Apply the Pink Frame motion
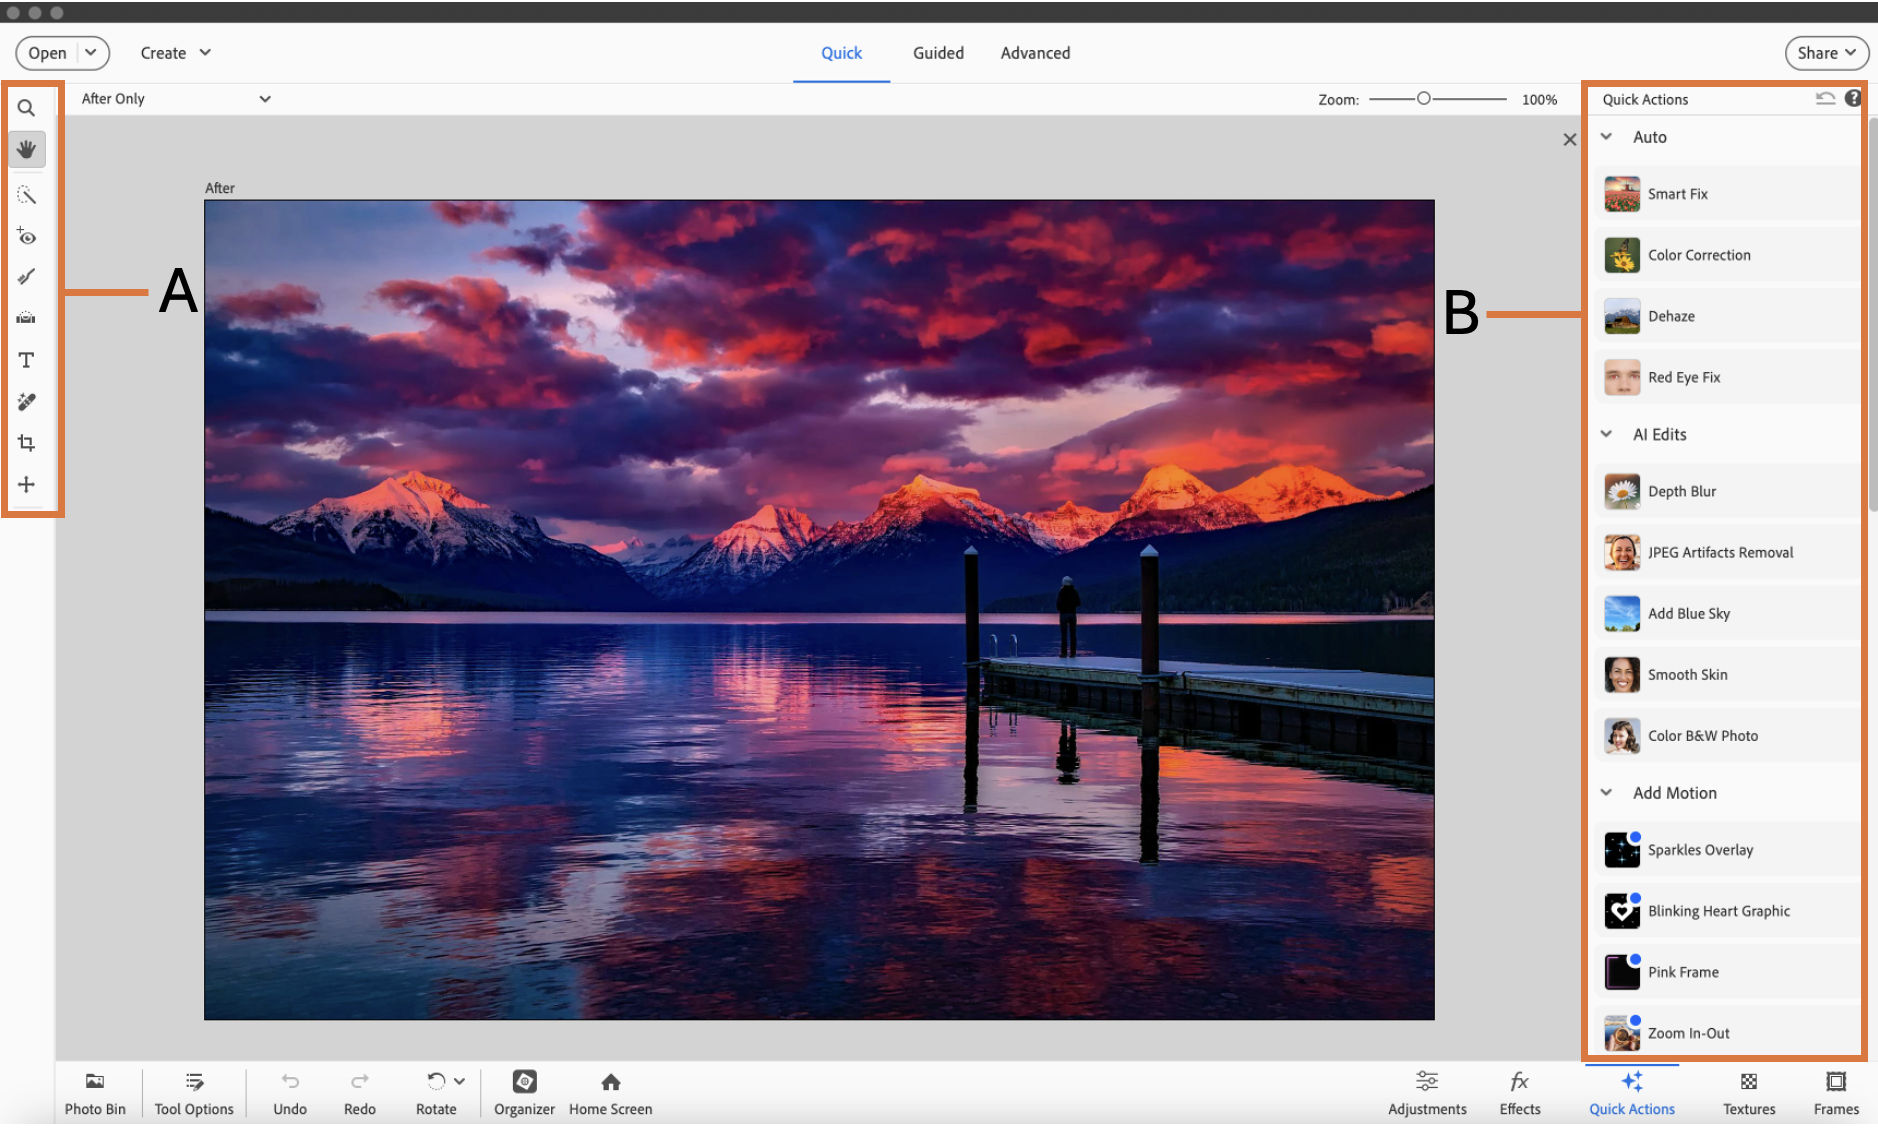 pyautogui.click(x=1728, y=972)
